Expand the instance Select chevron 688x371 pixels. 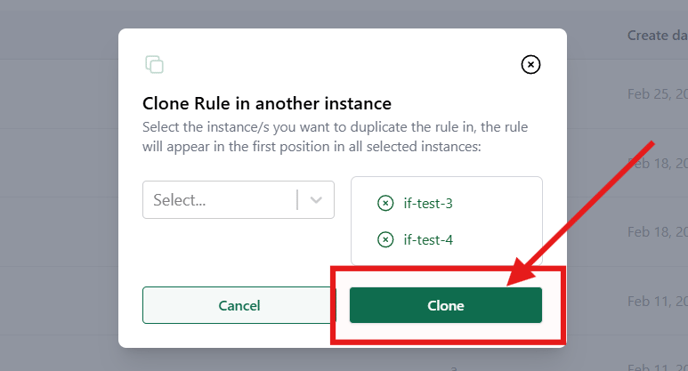[316, 200]
